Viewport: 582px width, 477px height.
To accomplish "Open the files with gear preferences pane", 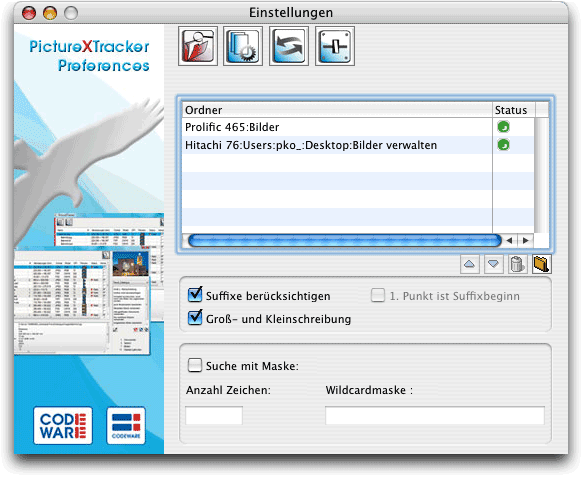I will pos(243,46).
